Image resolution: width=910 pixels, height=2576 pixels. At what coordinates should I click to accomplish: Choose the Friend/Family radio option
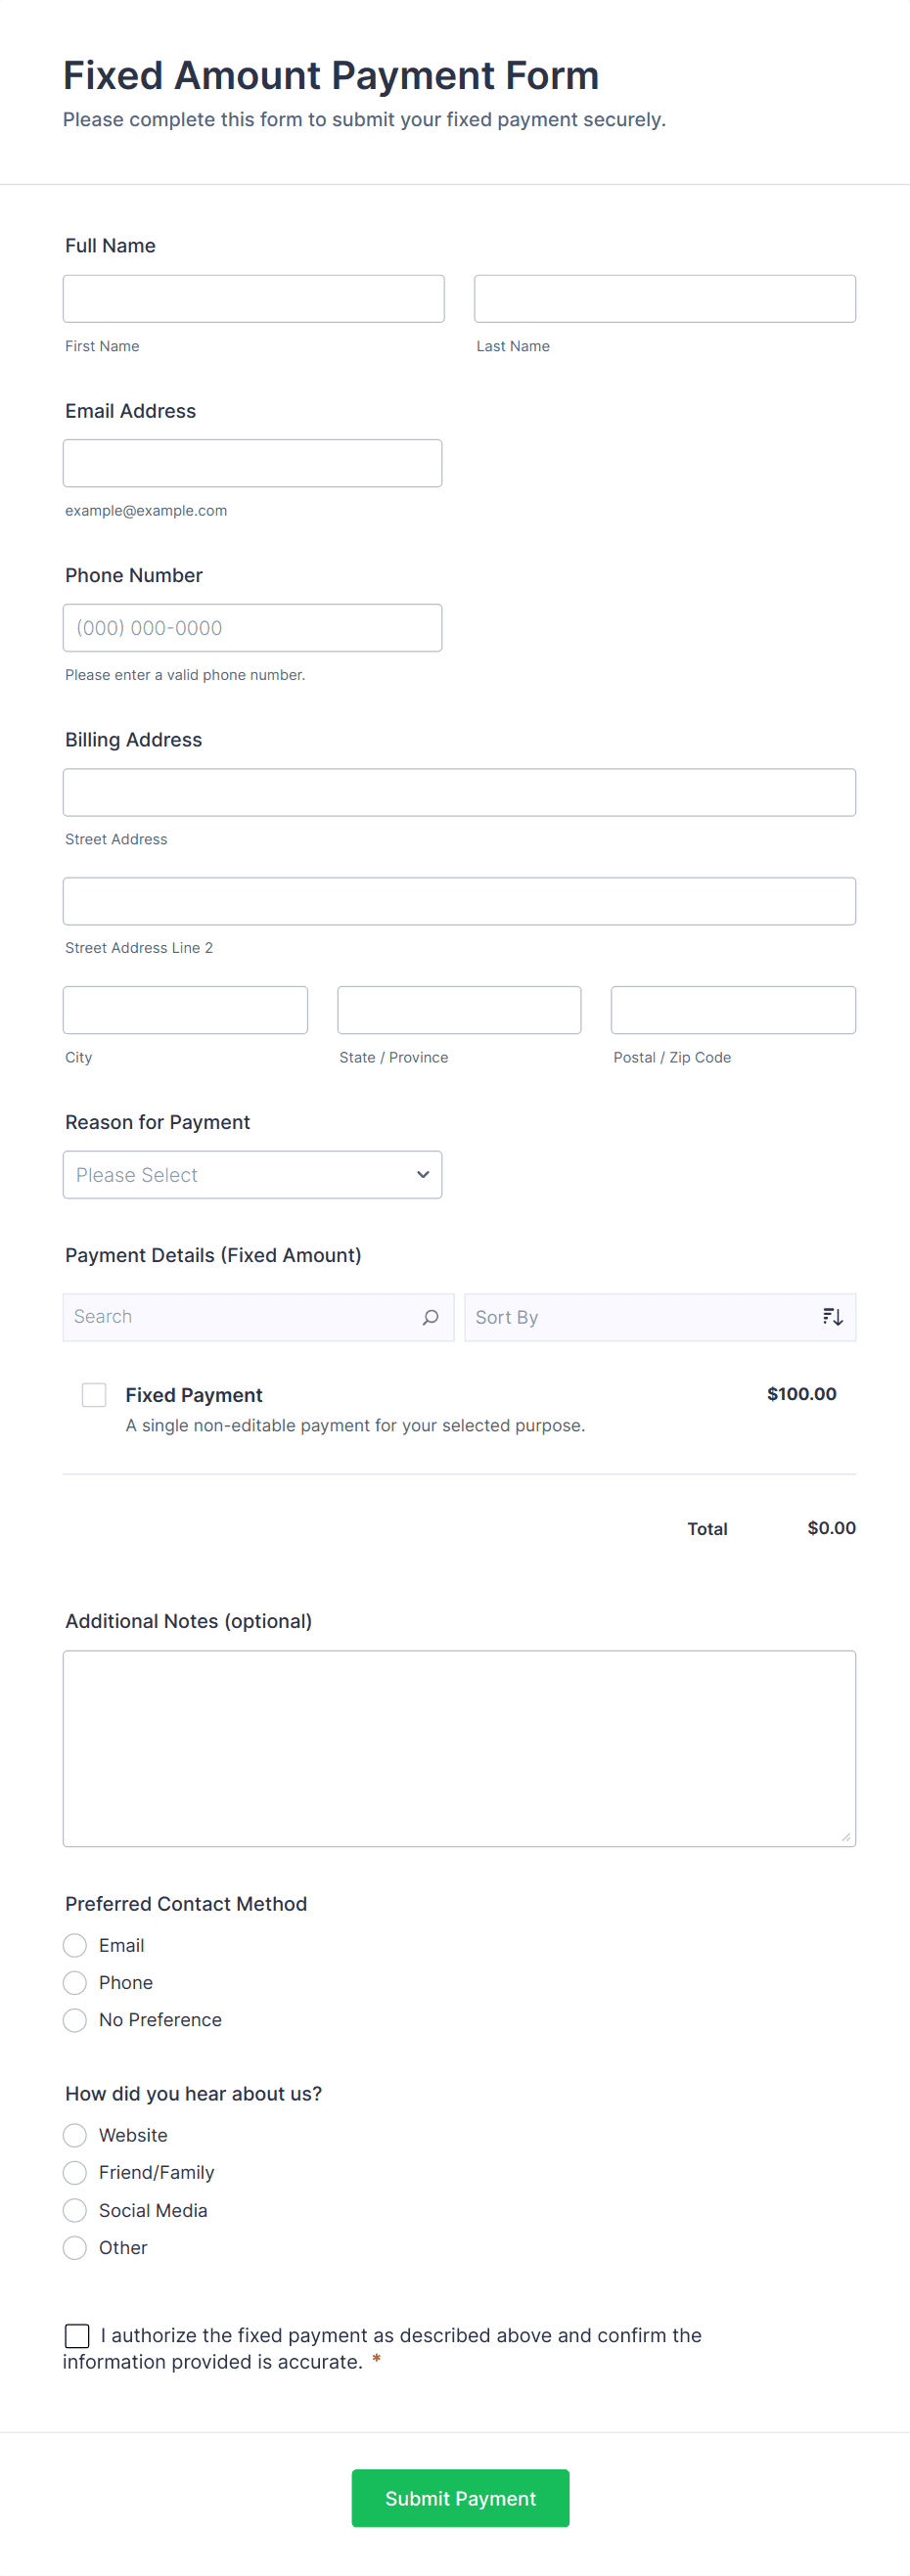(x=75, y=2172)
